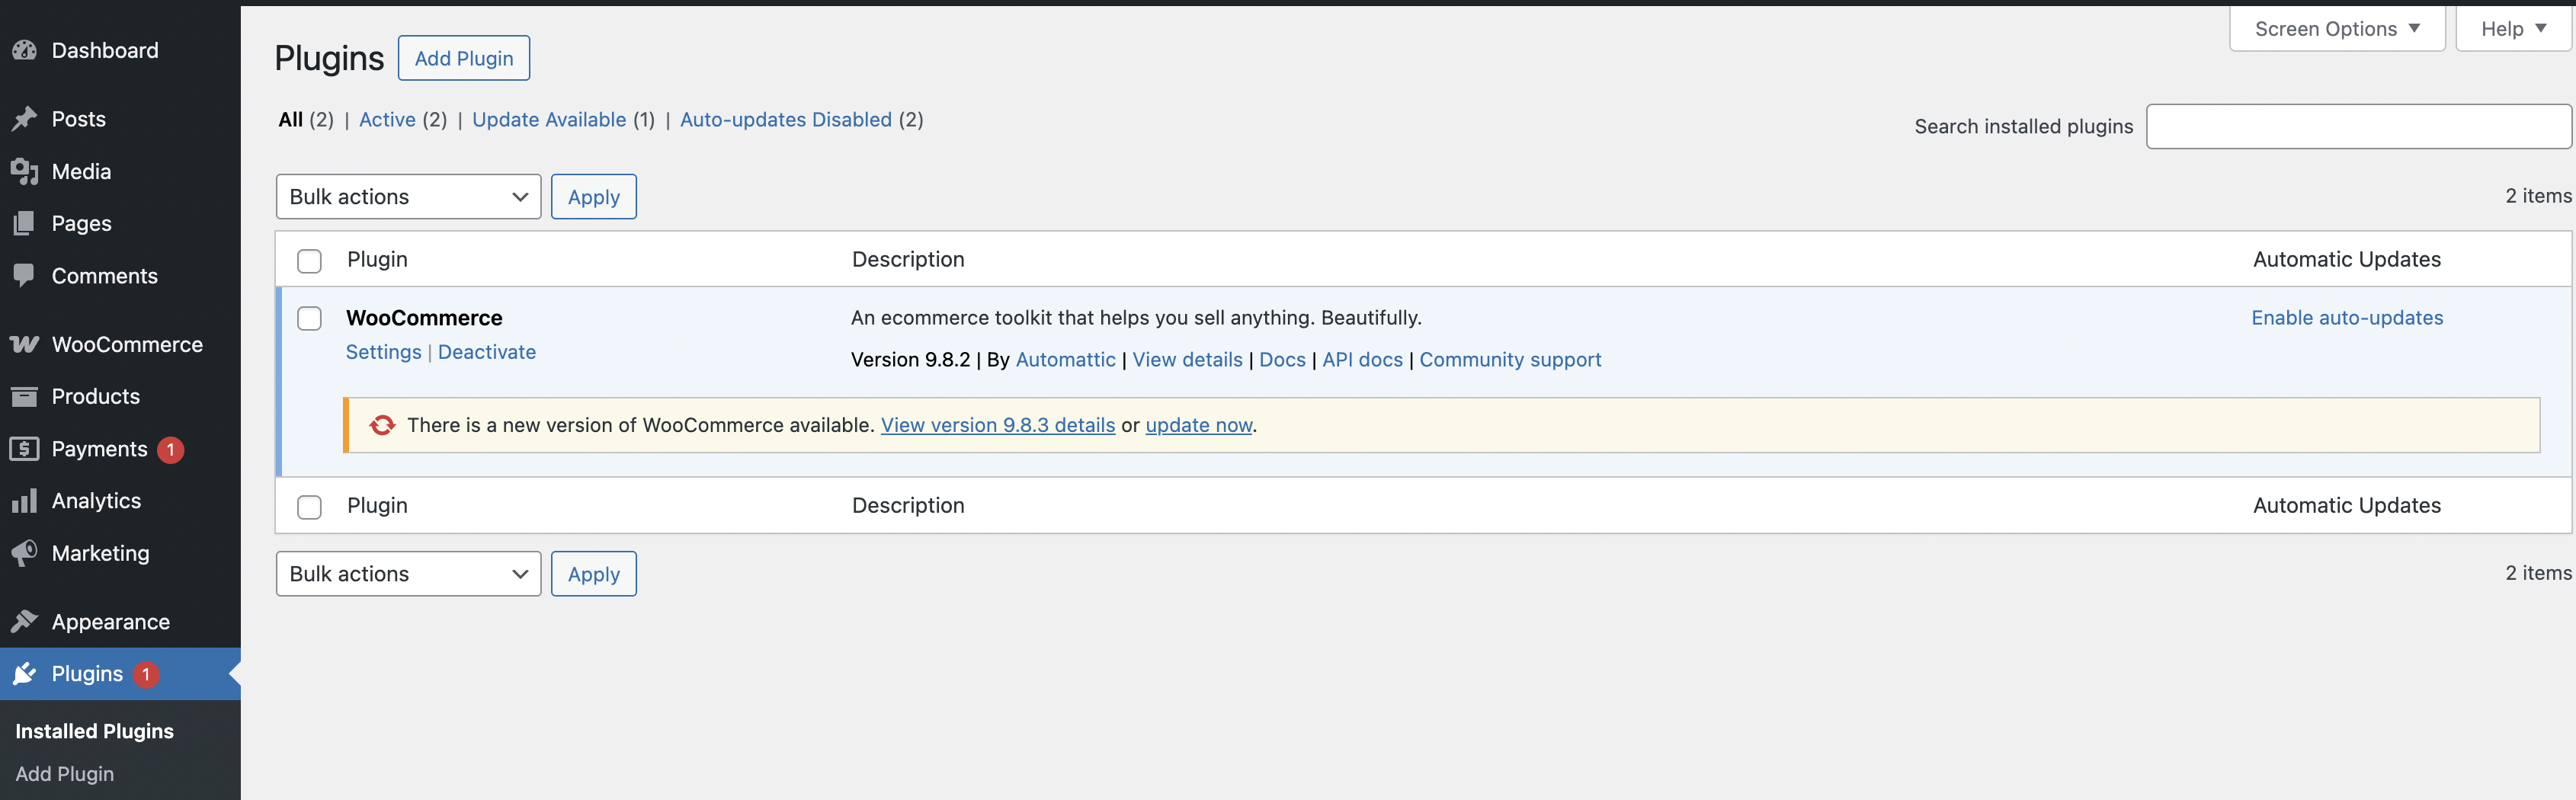Expand the Screen Options panel
This screenshot has height=800, width=2576.
click(x=2337, y=29)
